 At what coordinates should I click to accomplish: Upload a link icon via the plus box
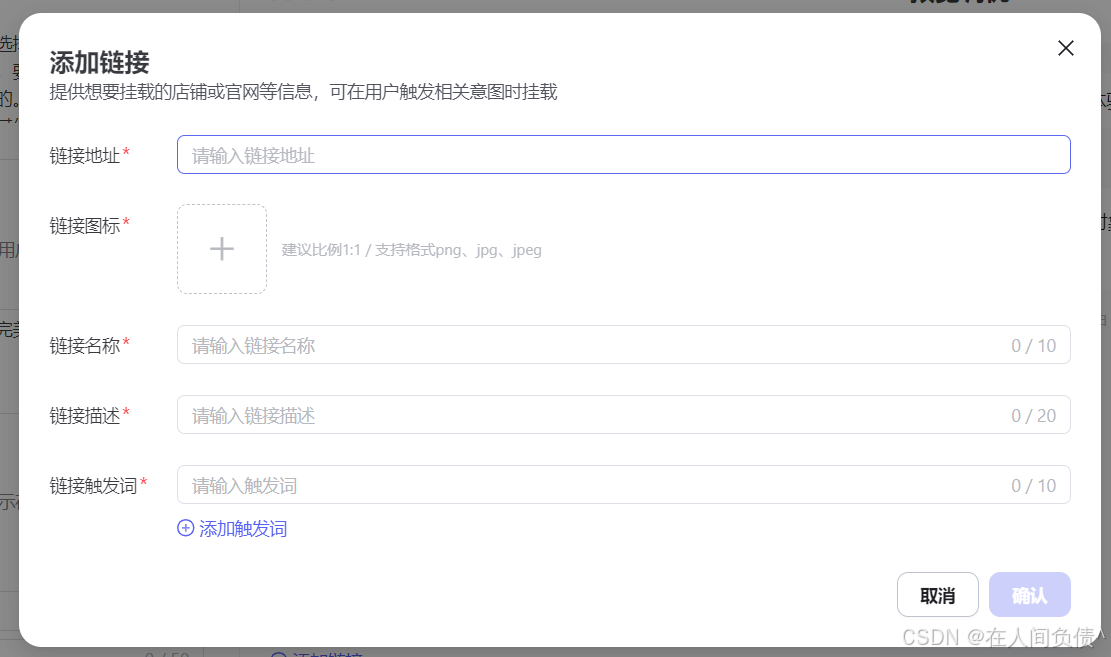tap(222, 249)
